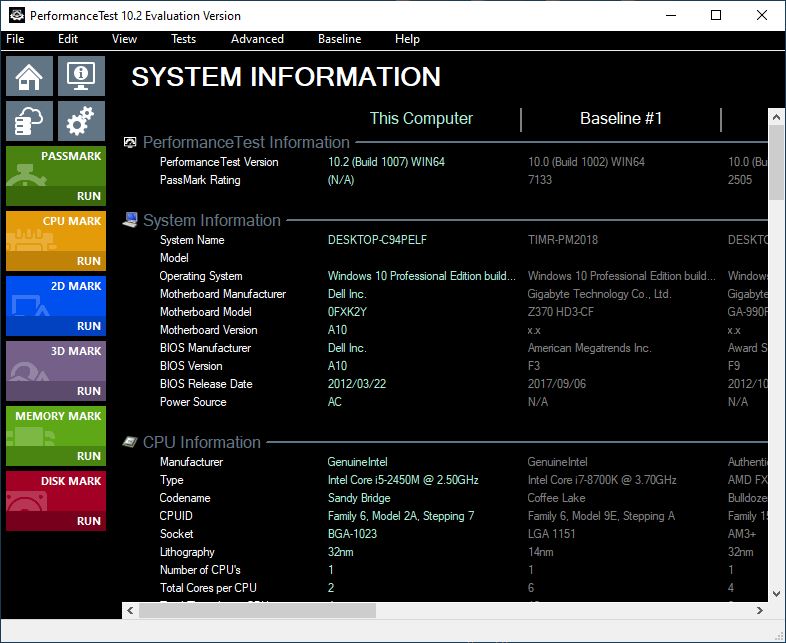Click the Sandy Bridge codename value

coord(359,498)
